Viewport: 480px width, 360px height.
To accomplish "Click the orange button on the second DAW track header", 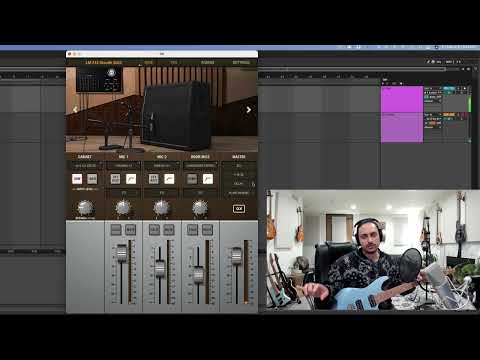I will tap(449, 115).
